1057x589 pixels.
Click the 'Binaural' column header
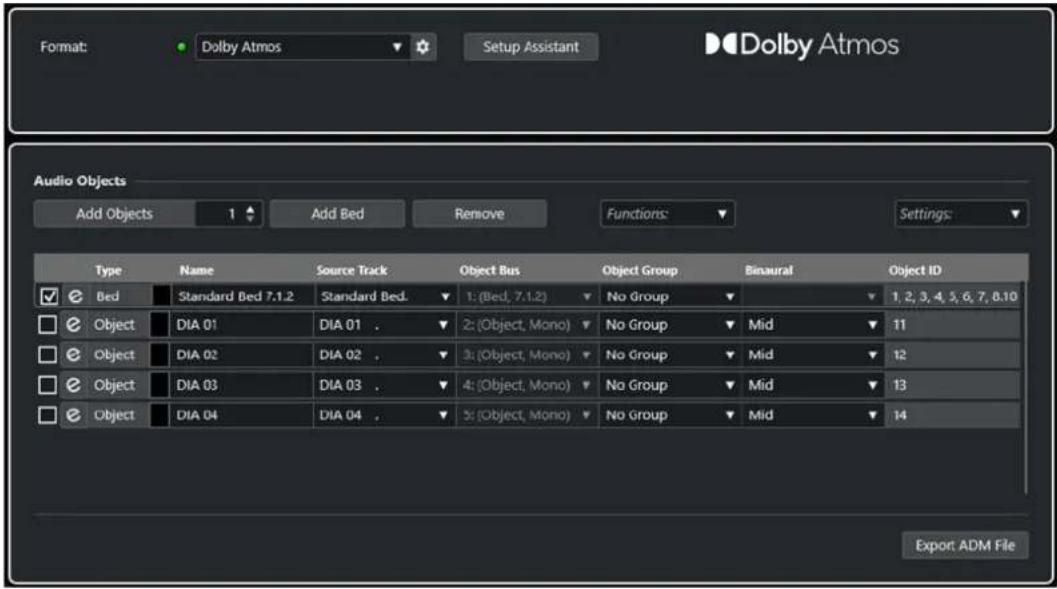pyautogui.click(x=768, y=270)
